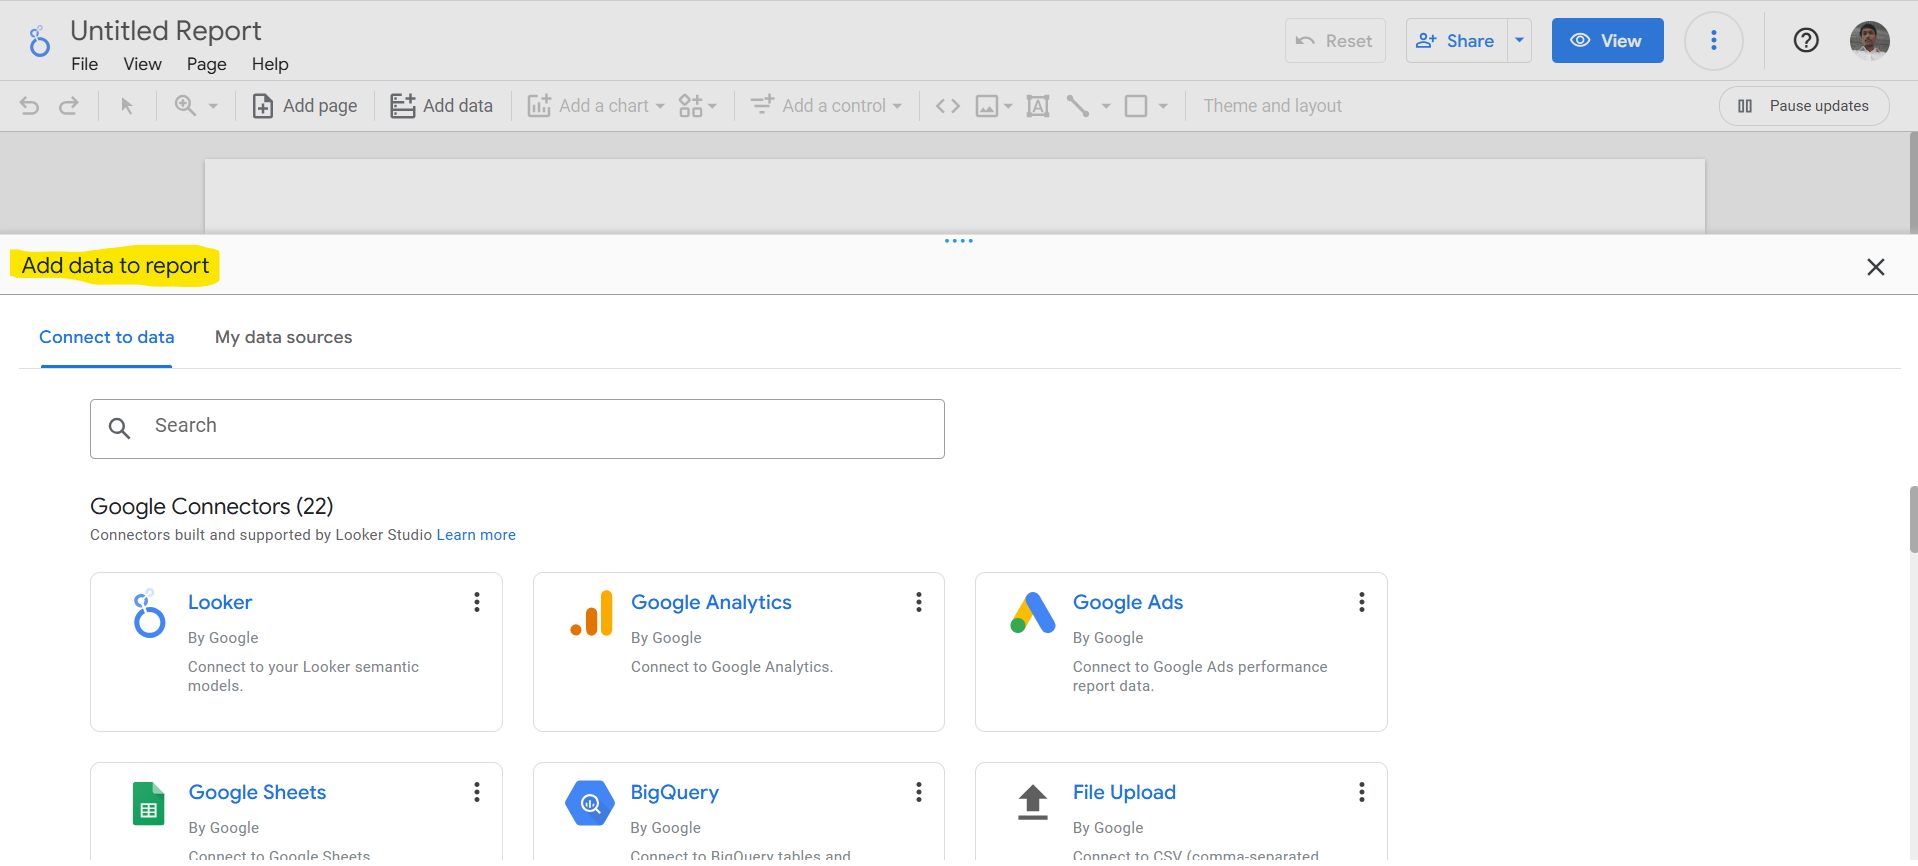Click the undo arrow icon
This screenshot has height=866, width=1918.
point(30,106)
